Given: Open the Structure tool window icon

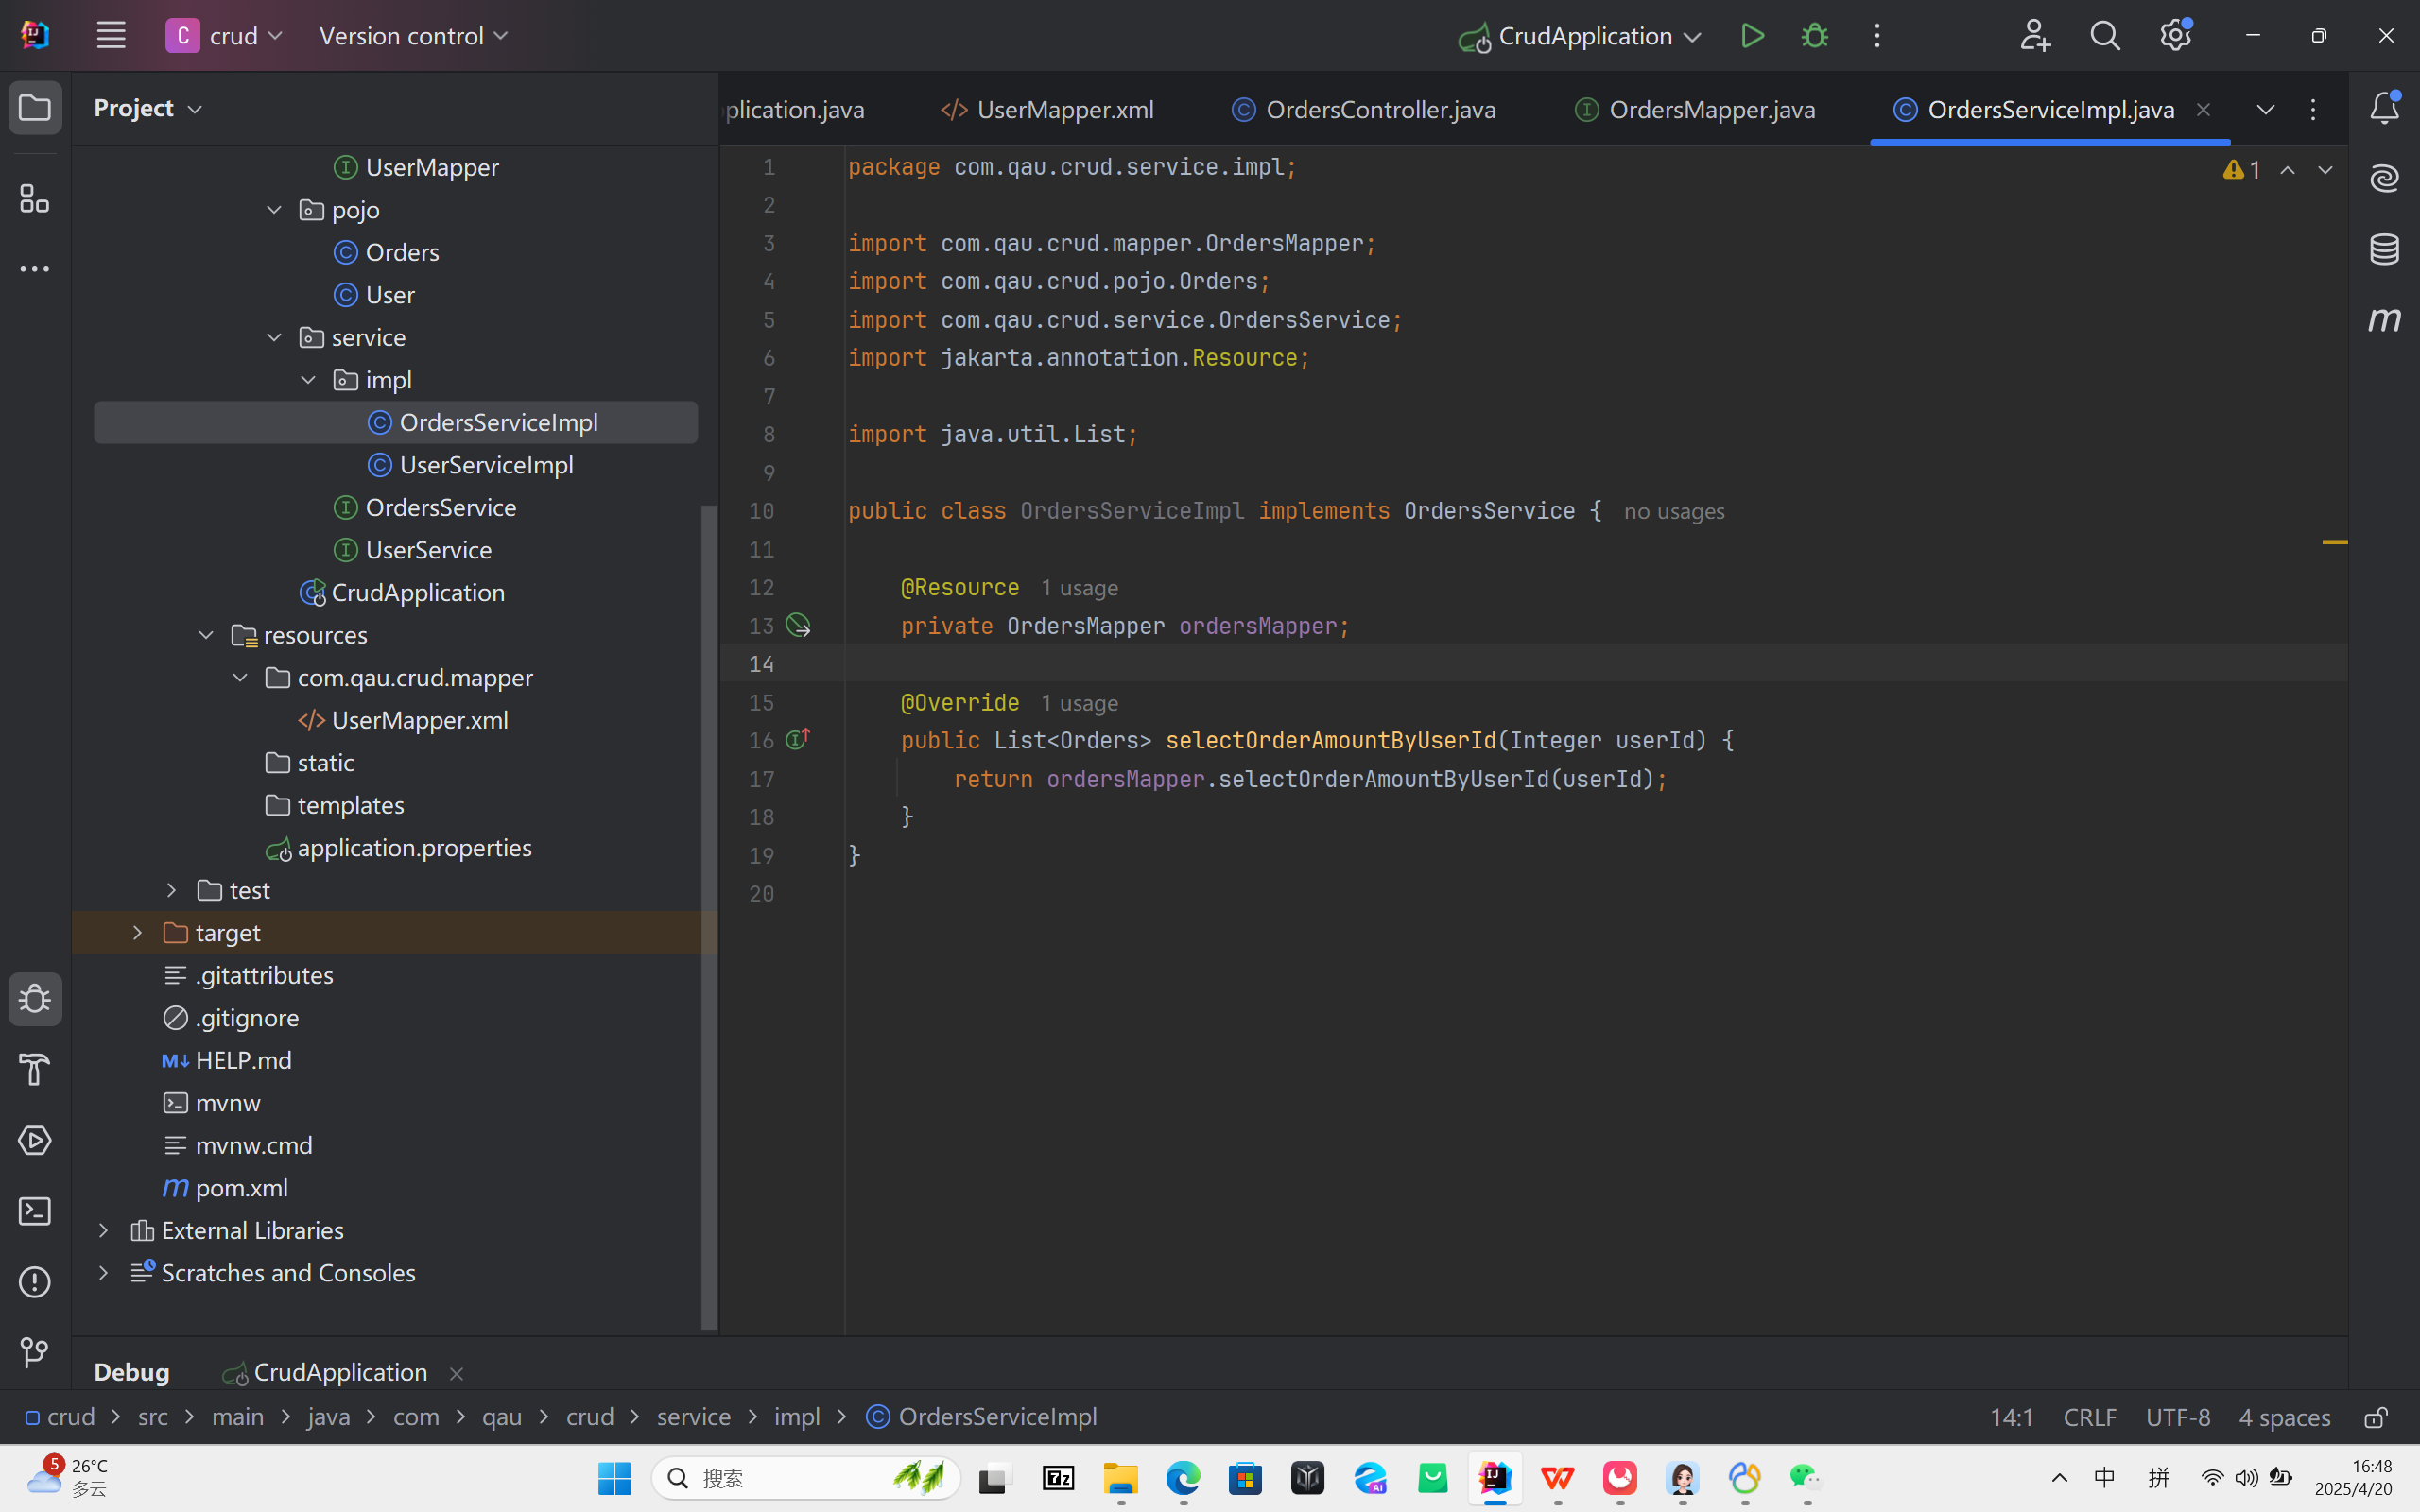Looking at the screenshot, I should [x=35, y=198].
